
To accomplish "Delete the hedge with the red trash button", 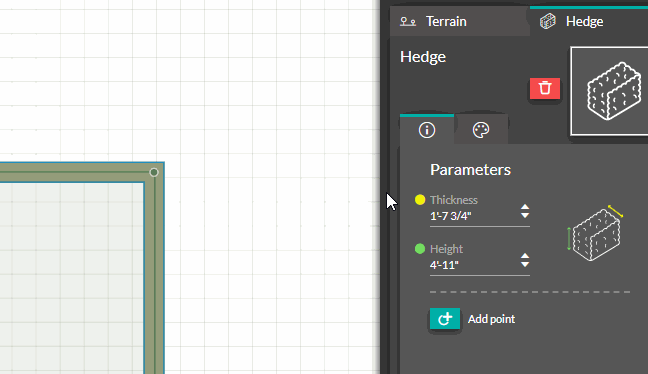I will [x=545, y=88].
